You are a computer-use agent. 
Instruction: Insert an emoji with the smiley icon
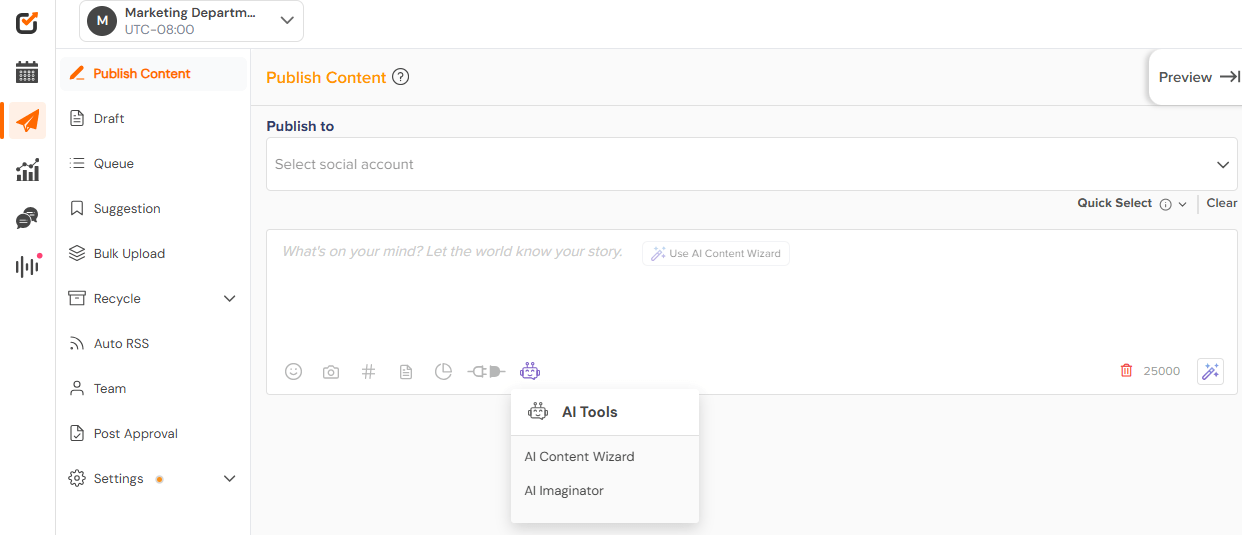pos(293,371)
